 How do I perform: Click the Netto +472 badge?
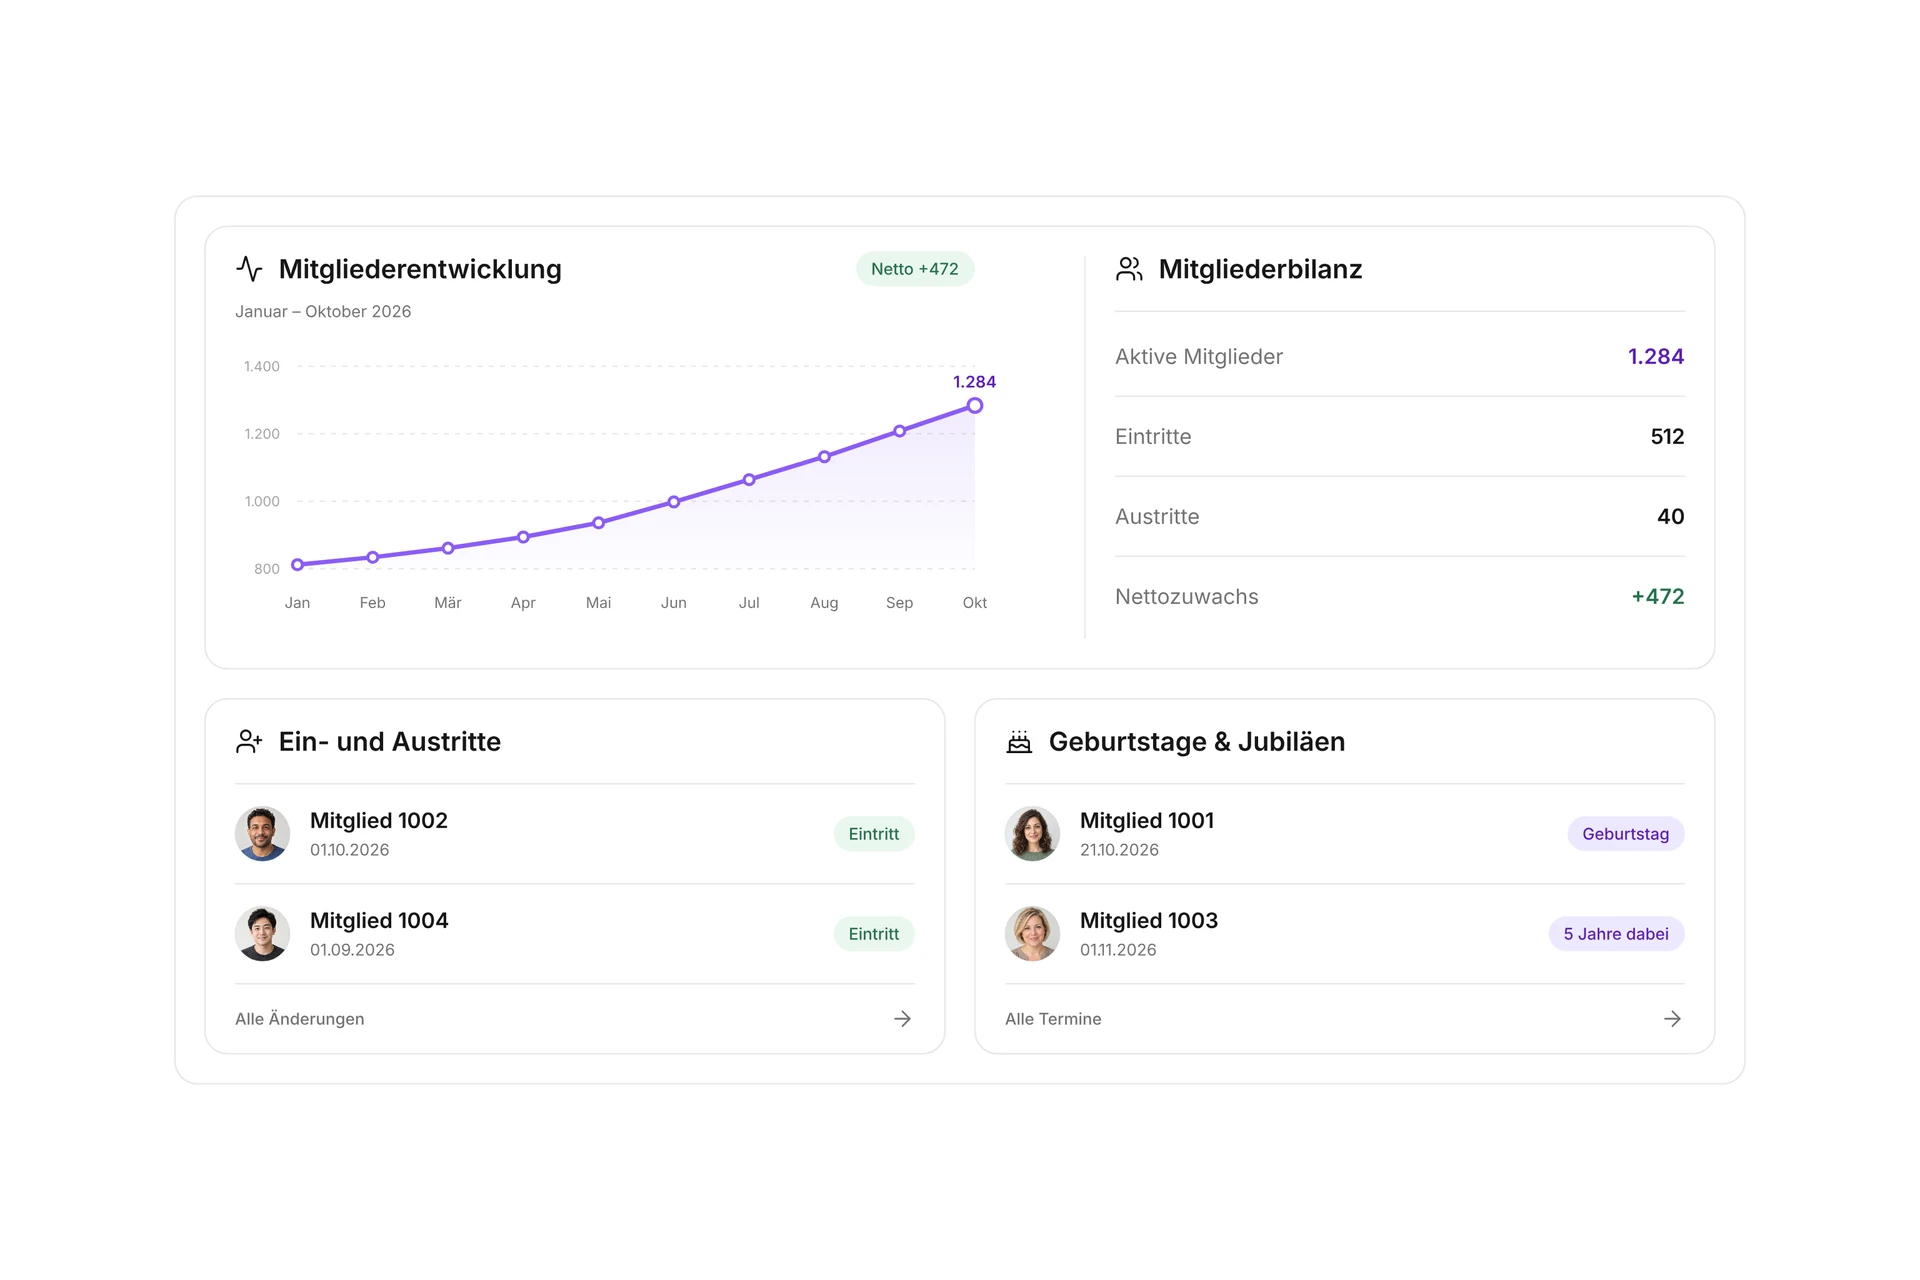(x=915, y=269)
